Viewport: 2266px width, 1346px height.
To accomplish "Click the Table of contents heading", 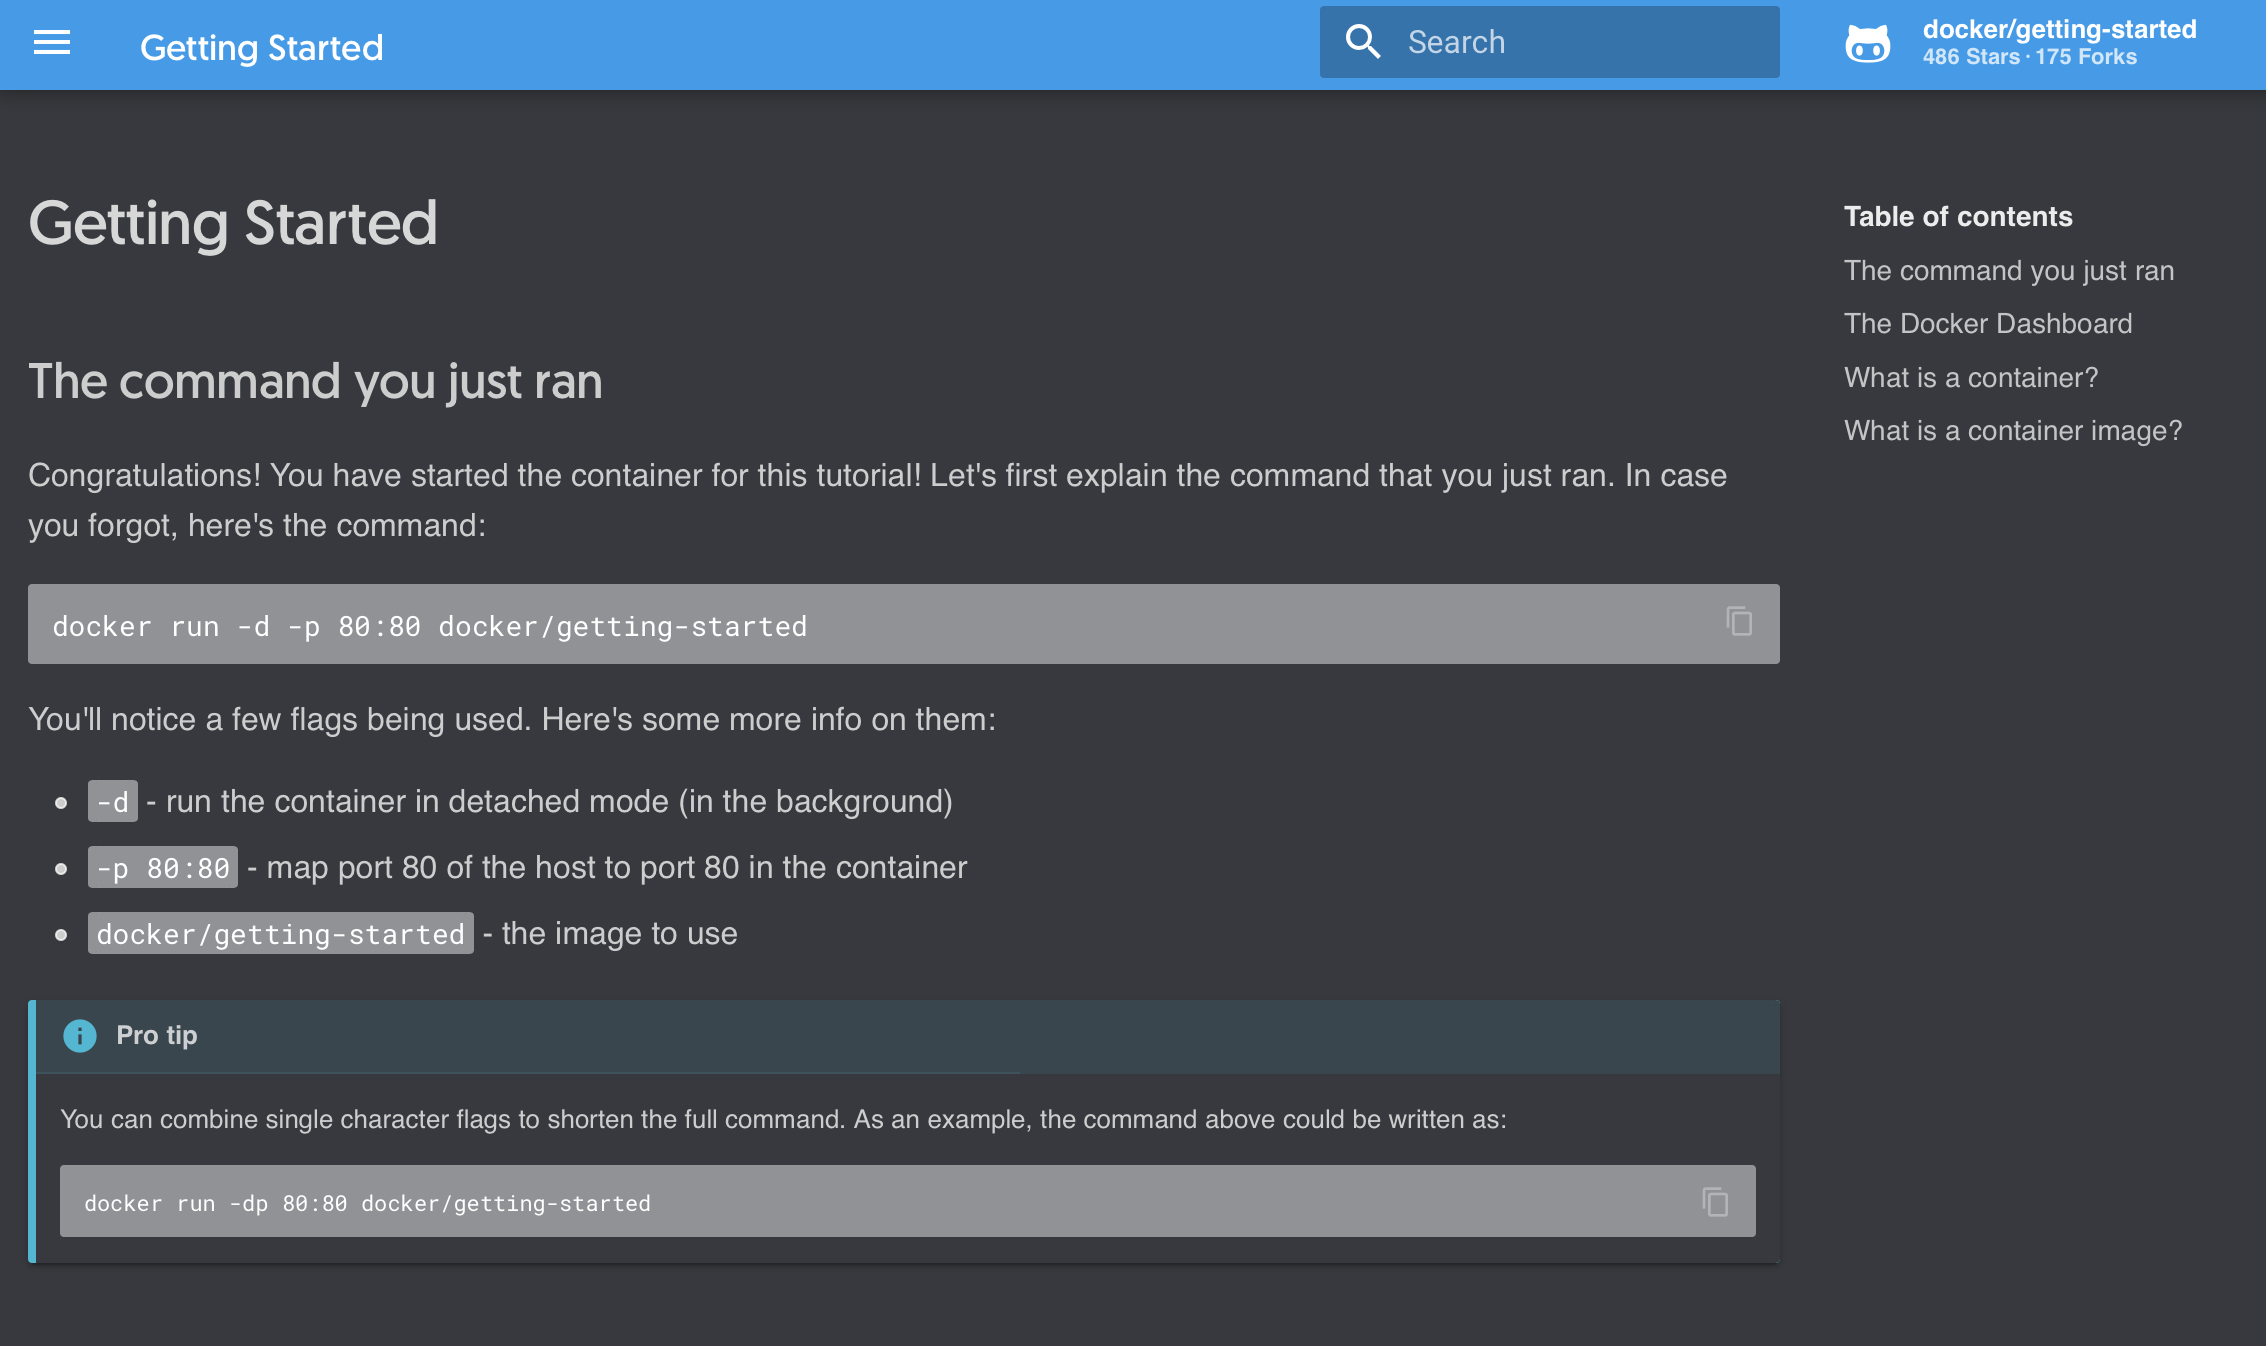I will tap(1957, 216).
